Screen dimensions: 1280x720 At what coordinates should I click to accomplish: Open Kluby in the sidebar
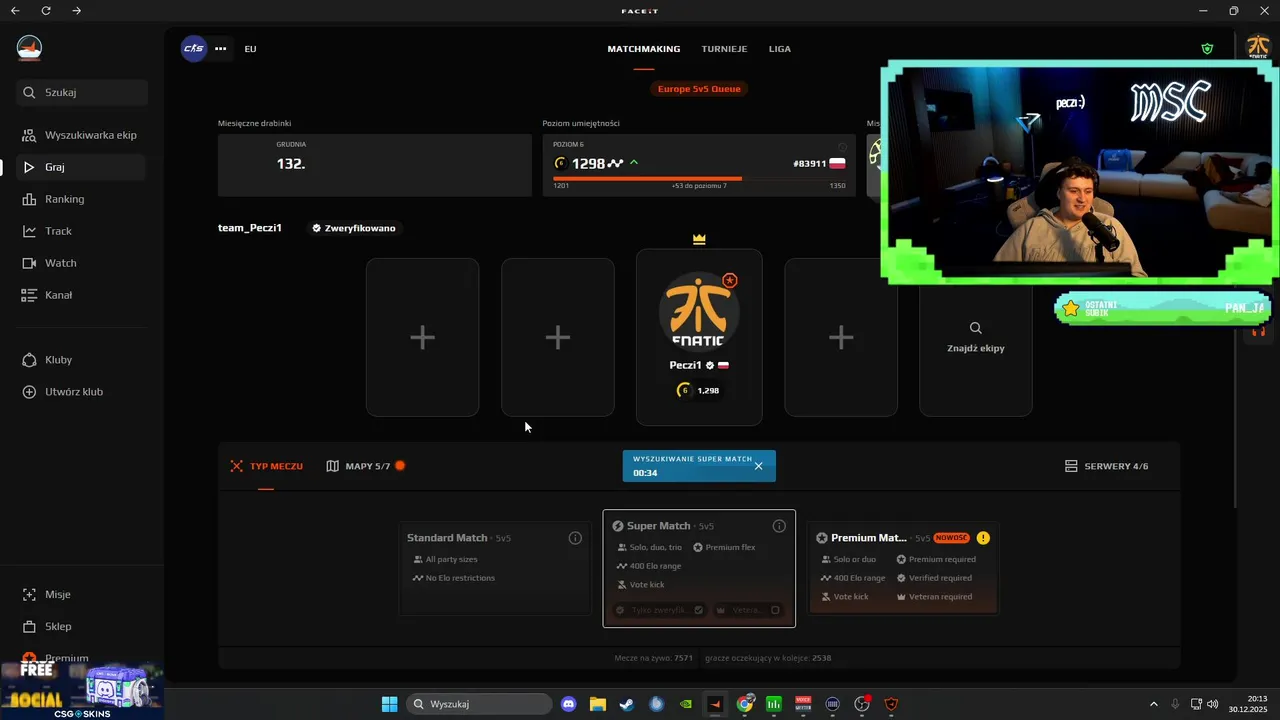pyautogui.click(x=80, y=360)
